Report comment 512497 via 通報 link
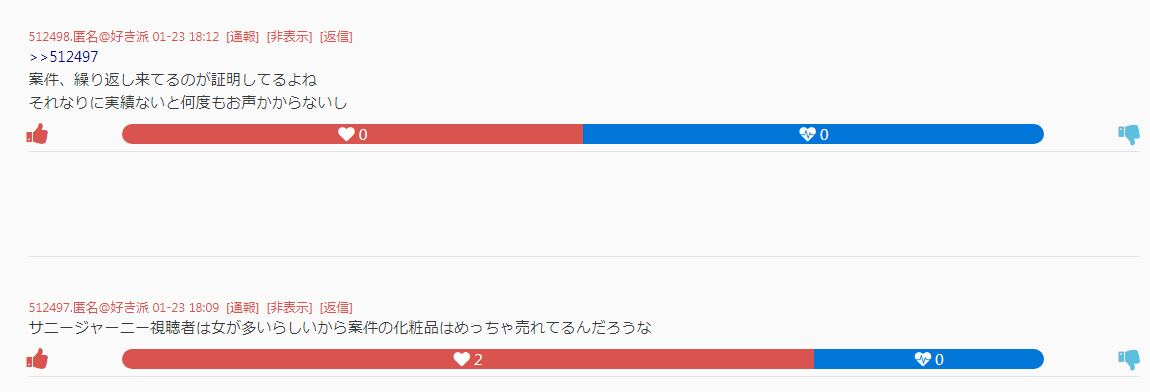 click(x=243, y=307)
